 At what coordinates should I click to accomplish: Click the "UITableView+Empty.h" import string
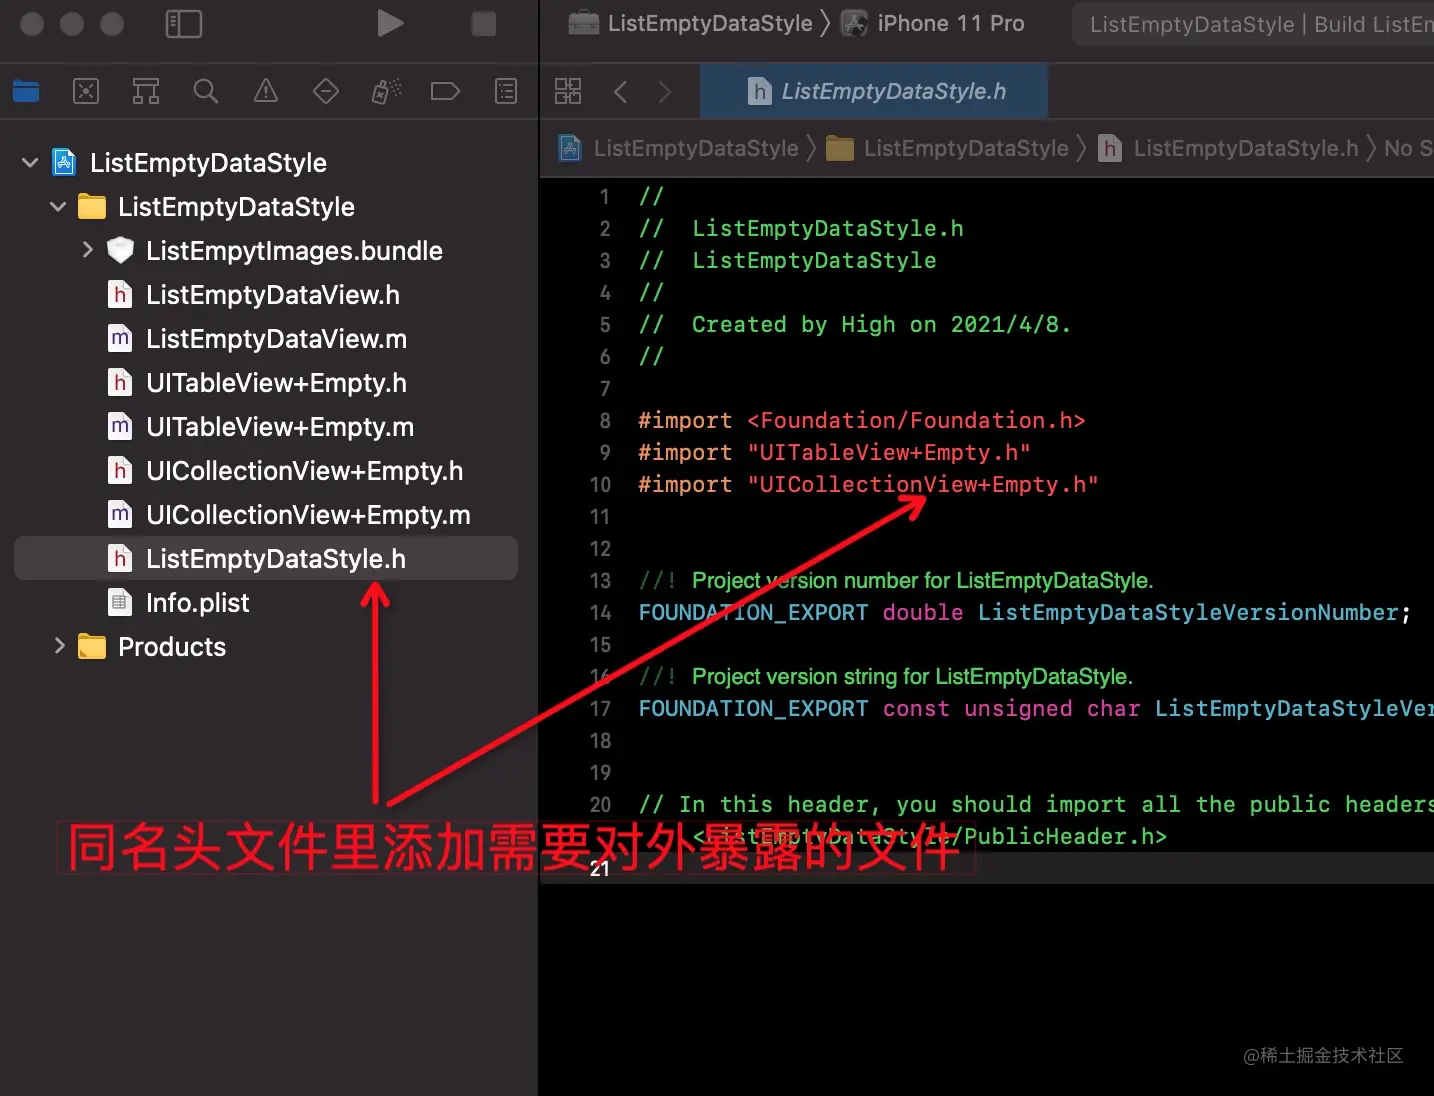[x=889, y=452]
